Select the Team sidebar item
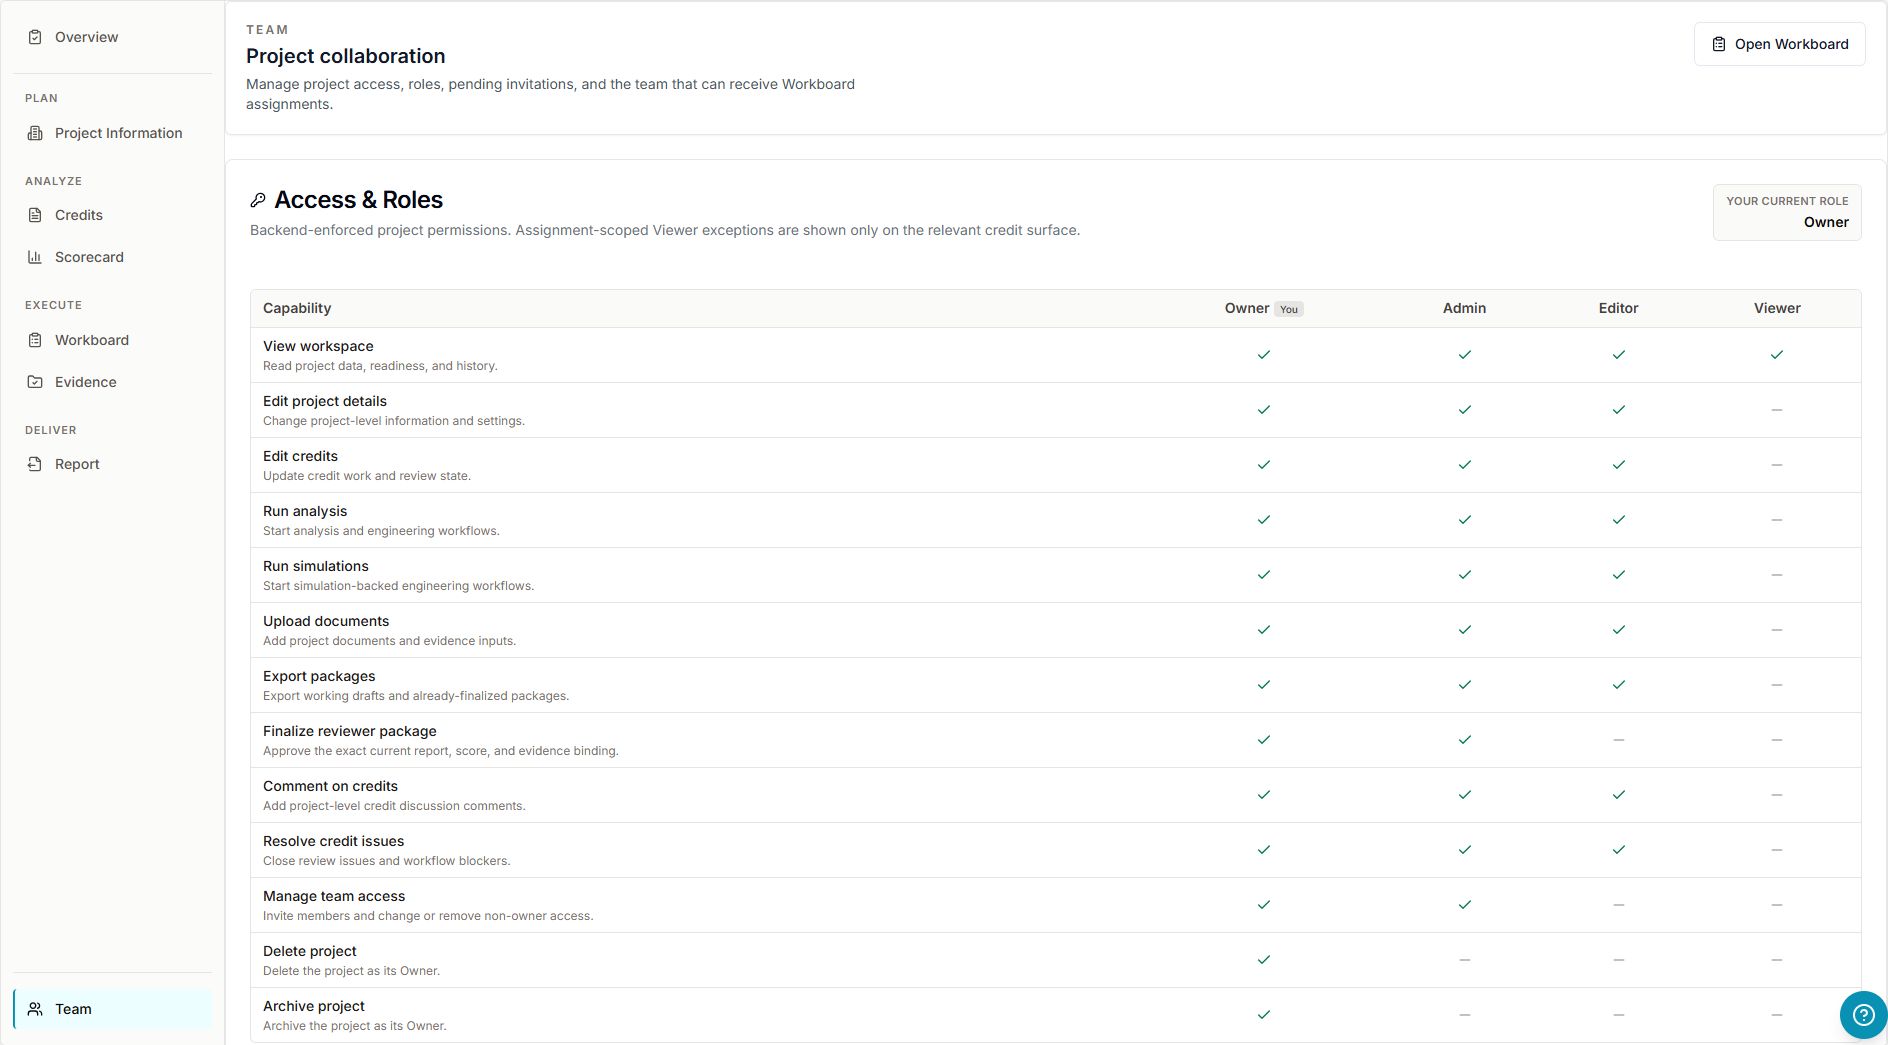The height and width of the screenshot is (1045, 1888). point(113,1009)
